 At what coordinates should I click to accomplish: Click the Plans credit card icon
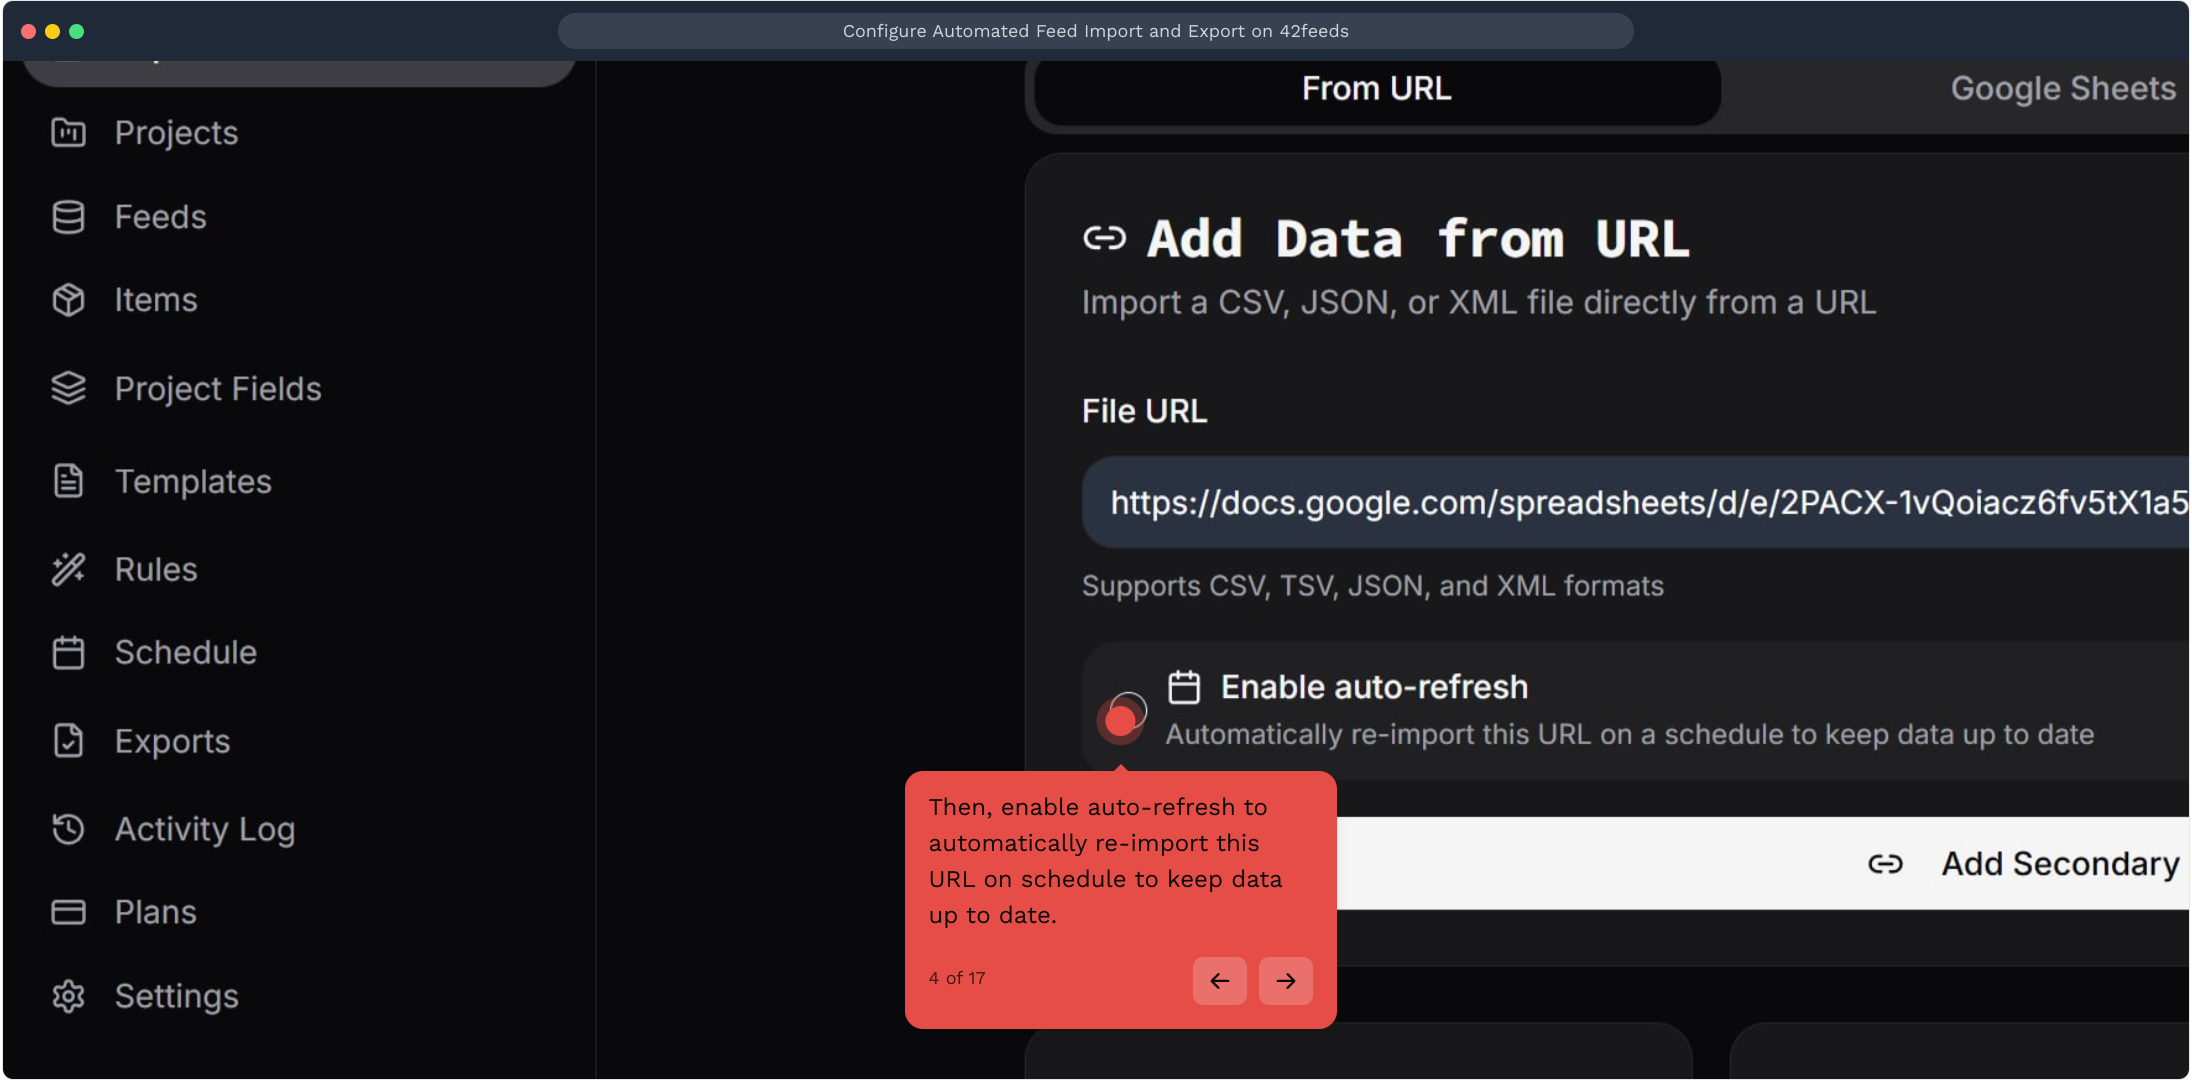tap(68, 912)
